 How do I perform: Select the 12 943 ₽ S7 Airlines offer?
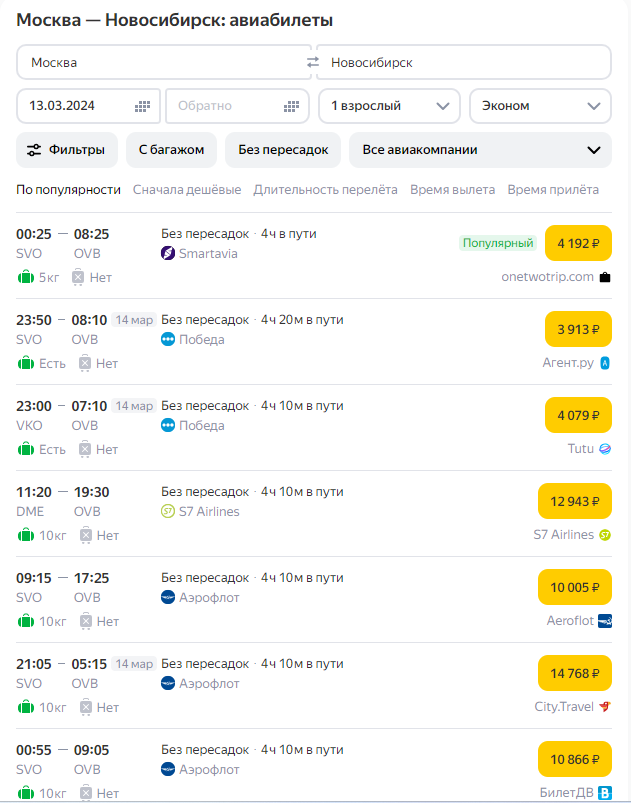574,501
